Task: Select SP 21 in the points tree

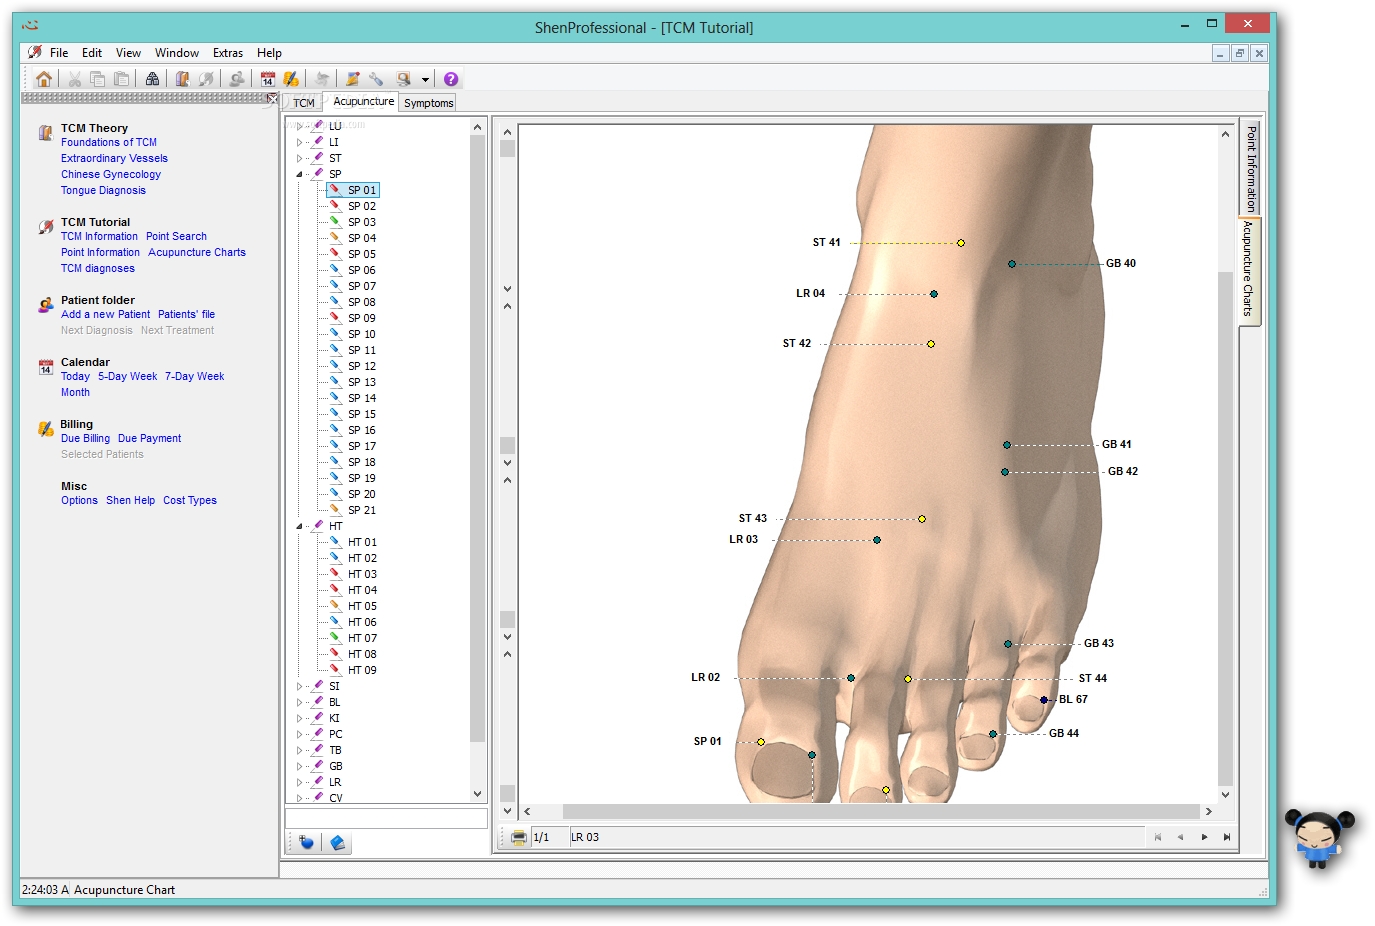Action: 362,510
